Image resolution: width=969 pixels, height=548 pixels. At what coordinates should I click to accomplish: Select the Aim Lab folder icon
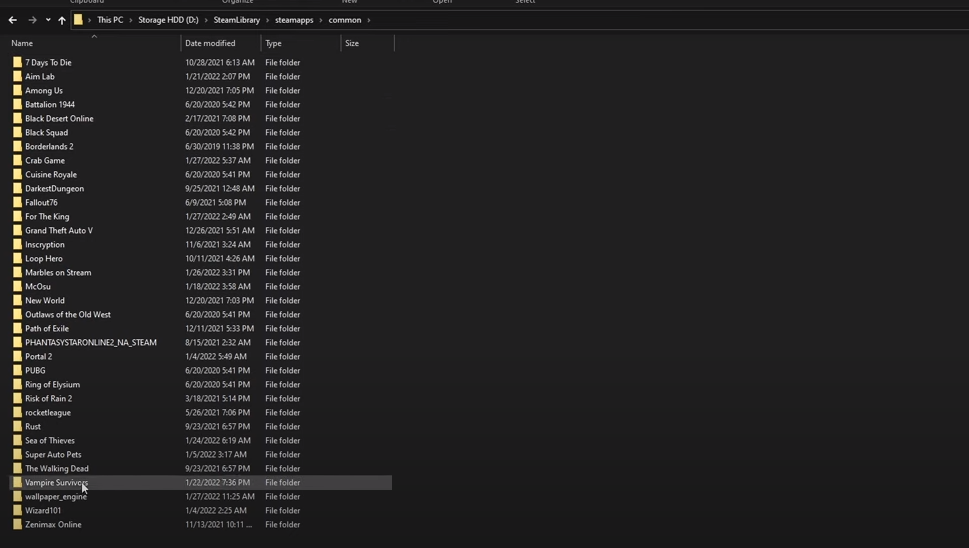click(17, 77)
